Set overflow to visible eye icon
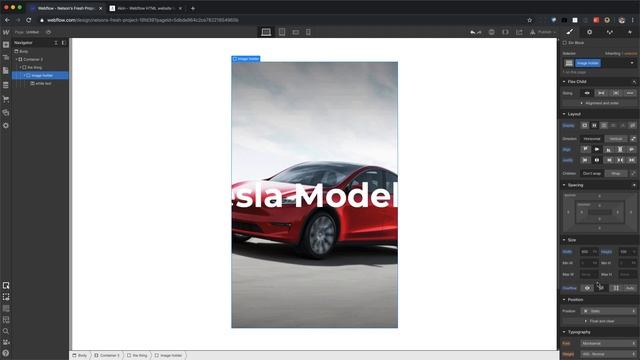This screenshot has width=640, height=360. (587, 288)
